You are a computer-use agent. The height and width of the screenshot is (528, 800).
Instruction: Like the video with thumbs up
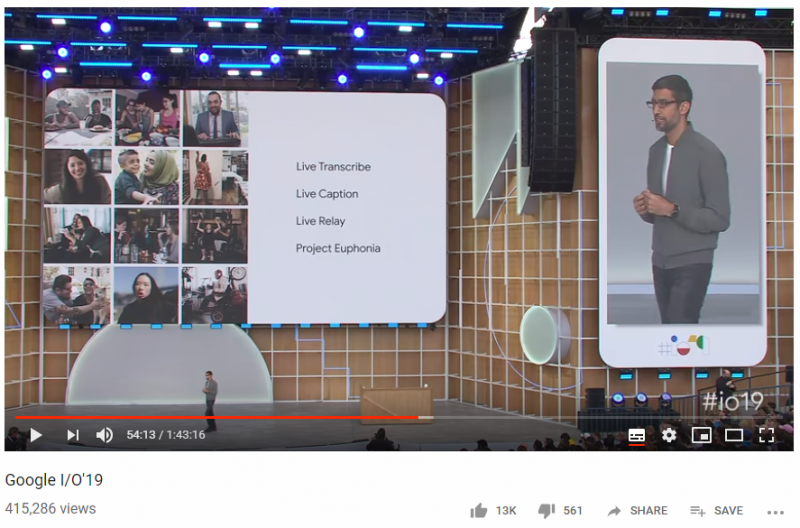(x=479, y=511)
